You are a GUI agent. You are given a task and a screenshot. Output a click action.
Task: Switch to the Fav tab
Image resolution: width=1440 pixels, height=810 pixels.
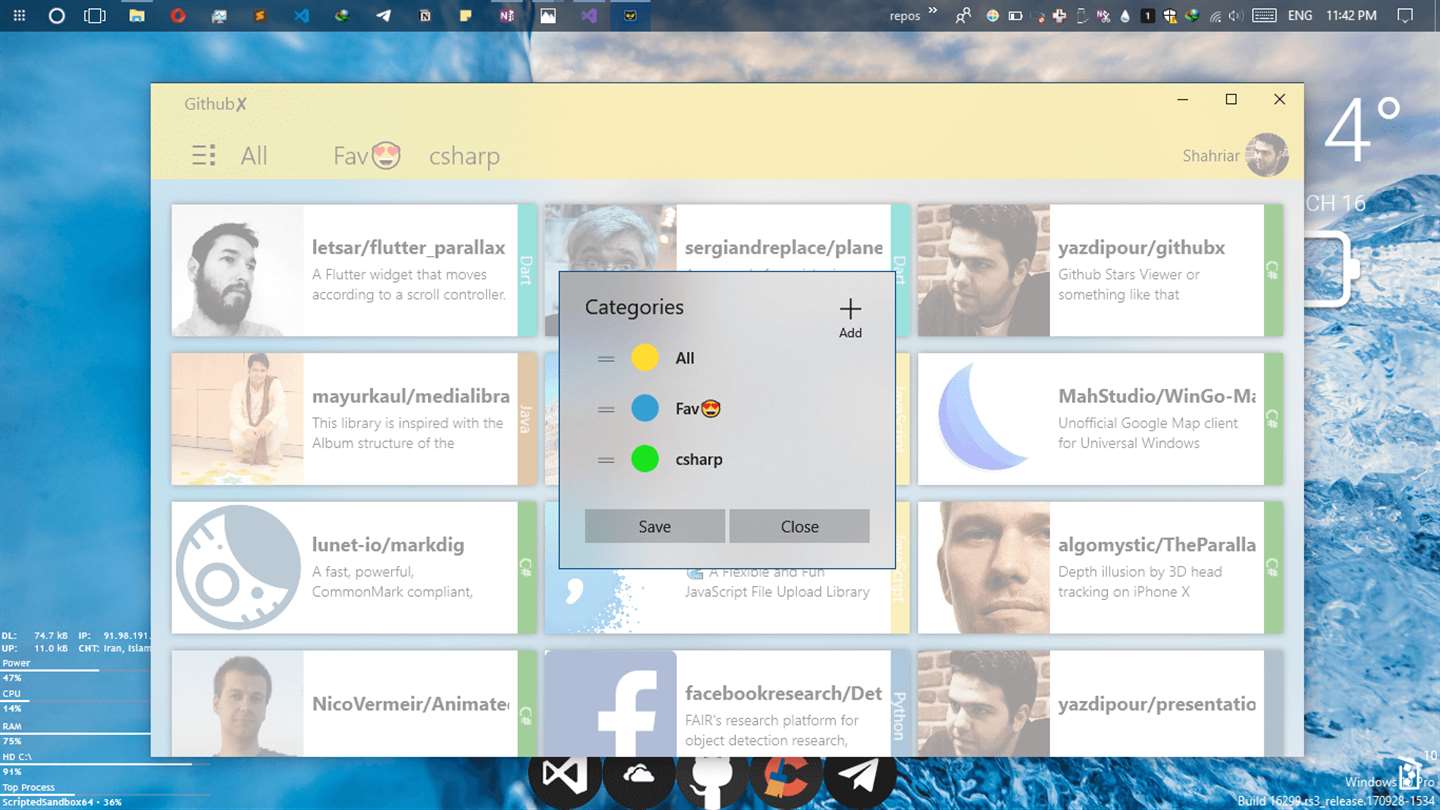(367, 156)
